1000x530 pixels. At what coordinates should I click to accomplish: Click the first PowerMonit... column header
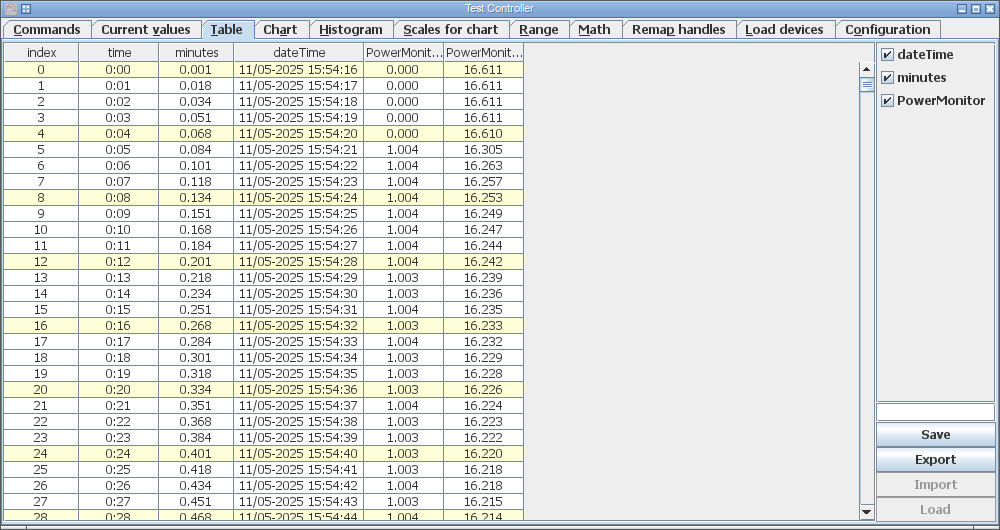tap(404, 53)
